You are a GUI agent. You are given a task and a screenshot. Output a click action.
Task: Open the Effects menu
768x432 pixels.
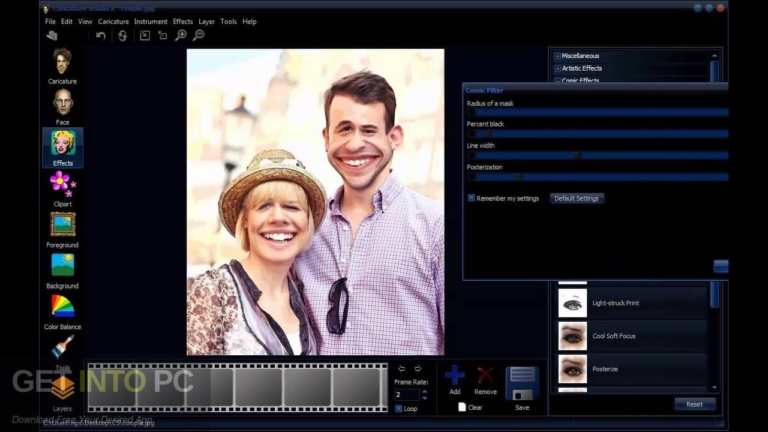[x=183, y=22]
